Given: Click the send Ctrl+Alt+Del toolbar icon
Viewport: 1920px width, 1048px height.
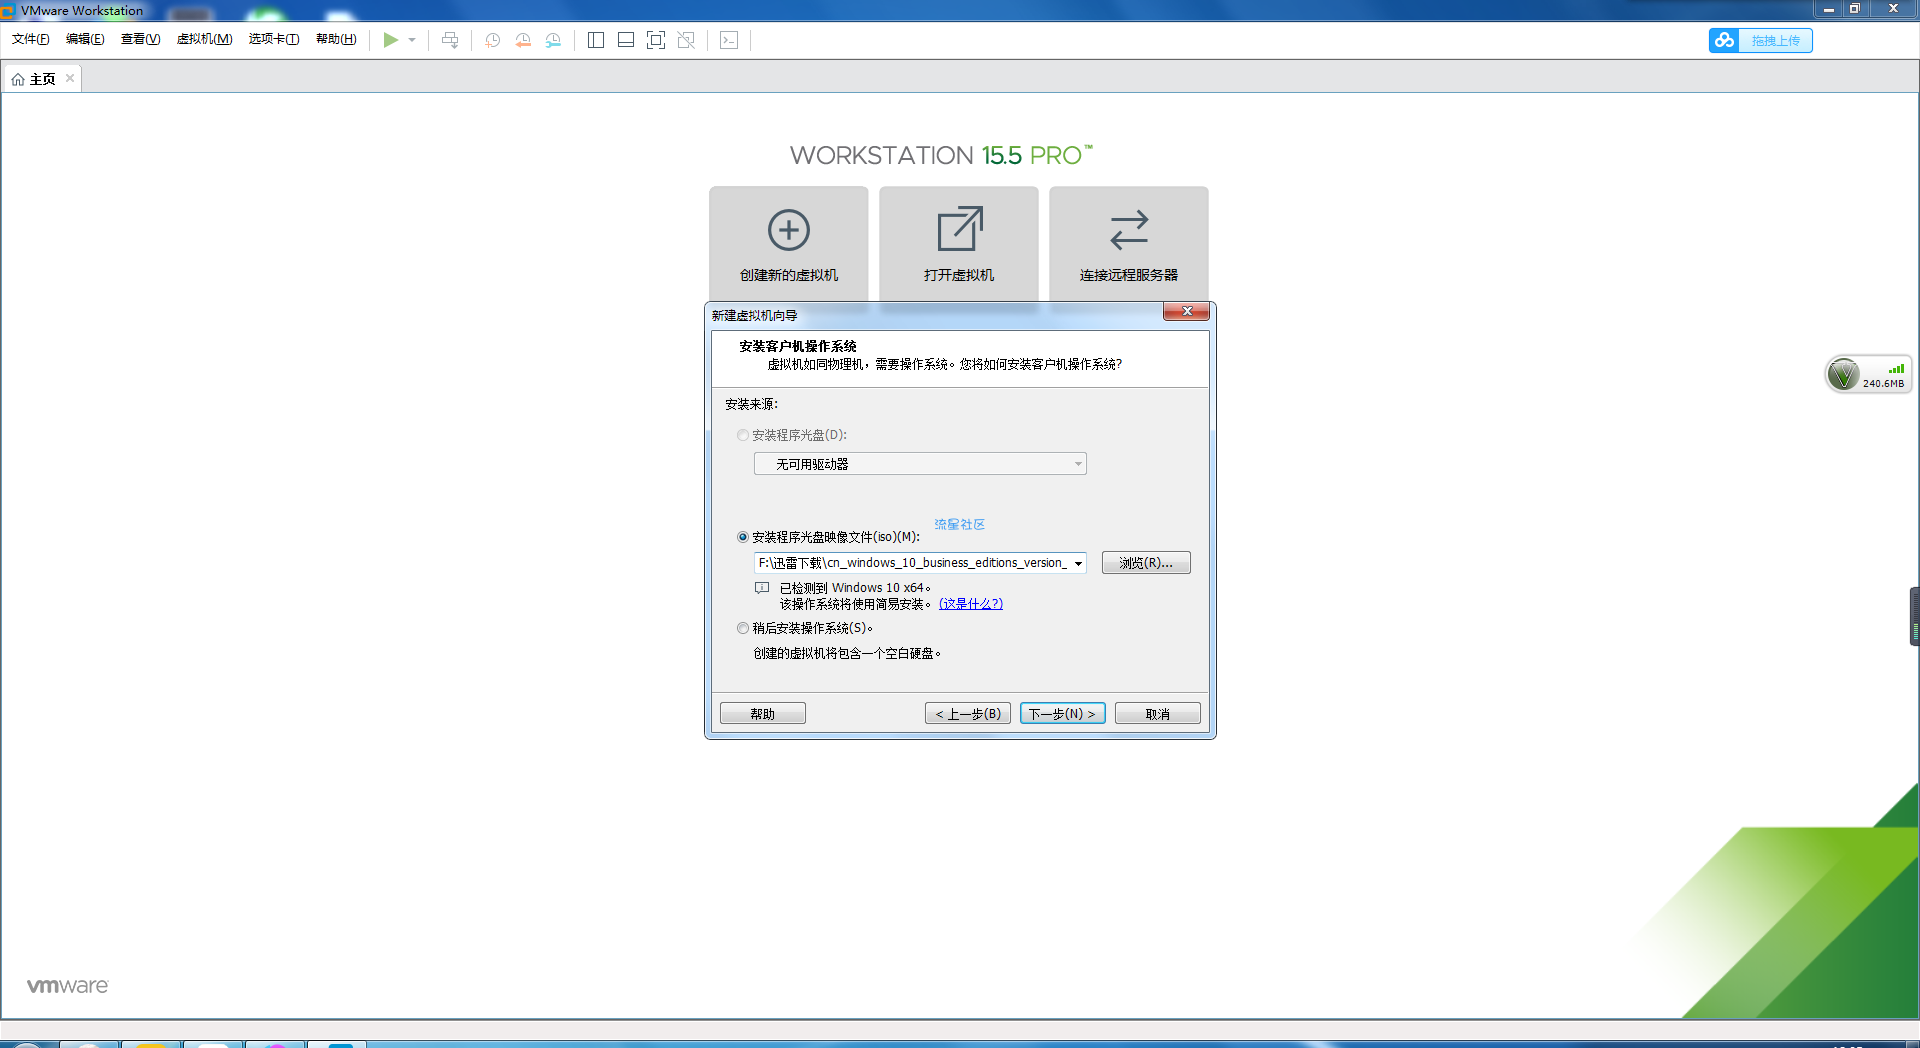Looking at the screenshot, I should 450,40.
